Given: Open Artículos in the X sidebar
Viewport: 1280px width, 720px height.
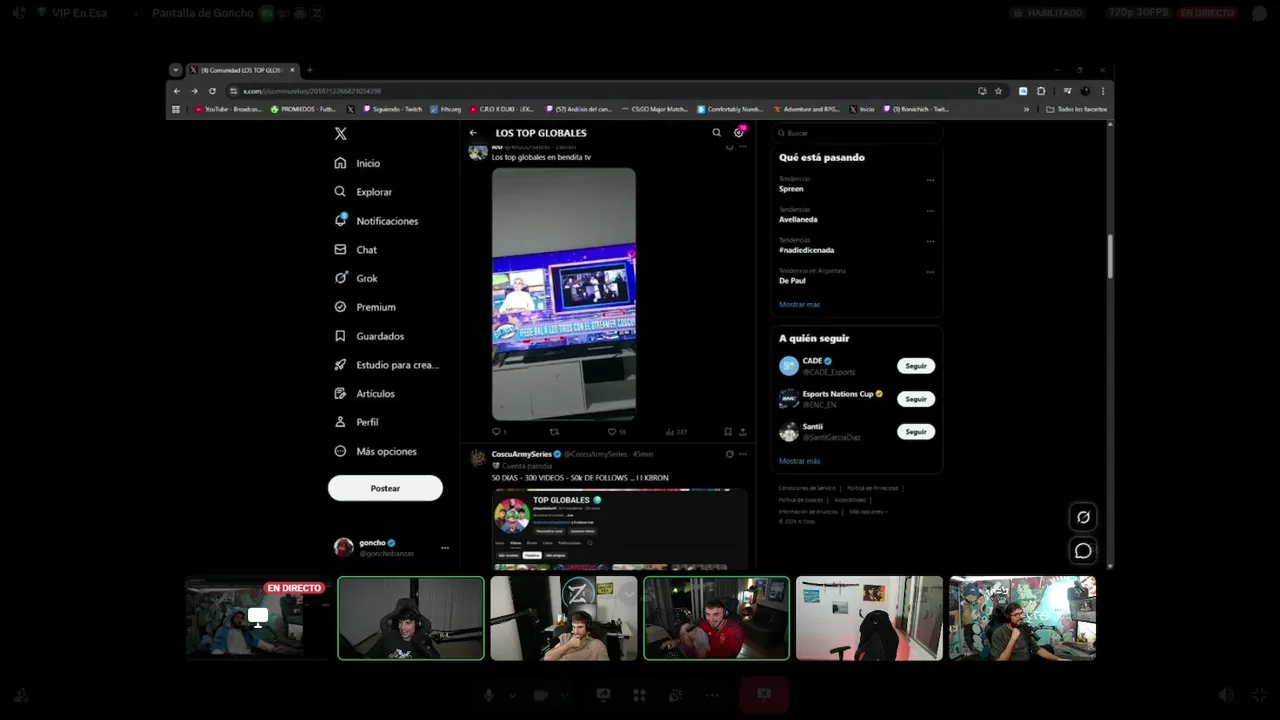Looking at the screenshot, I should click(x=365, y=394).
